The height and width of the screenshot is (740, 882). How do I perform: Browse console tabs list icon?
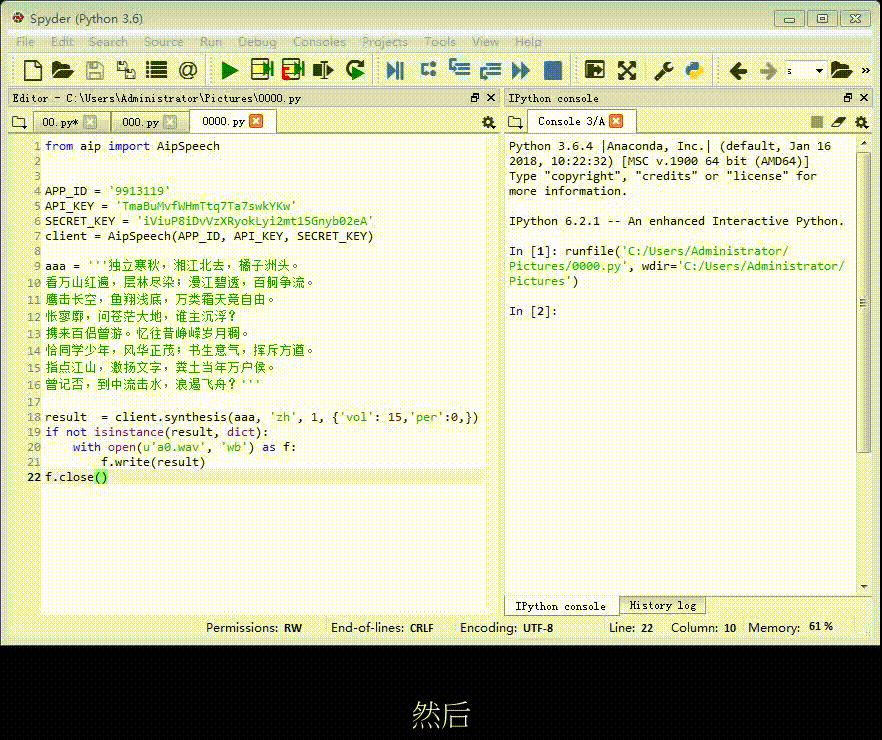[x=515, y=122]
